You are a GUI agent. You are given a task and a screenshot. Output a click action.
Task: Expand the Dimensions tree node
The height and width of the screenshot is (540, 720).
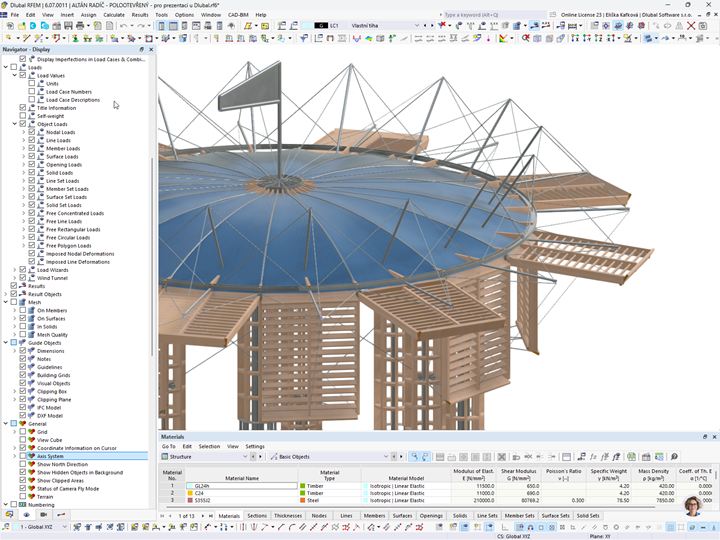pos(14,351)
